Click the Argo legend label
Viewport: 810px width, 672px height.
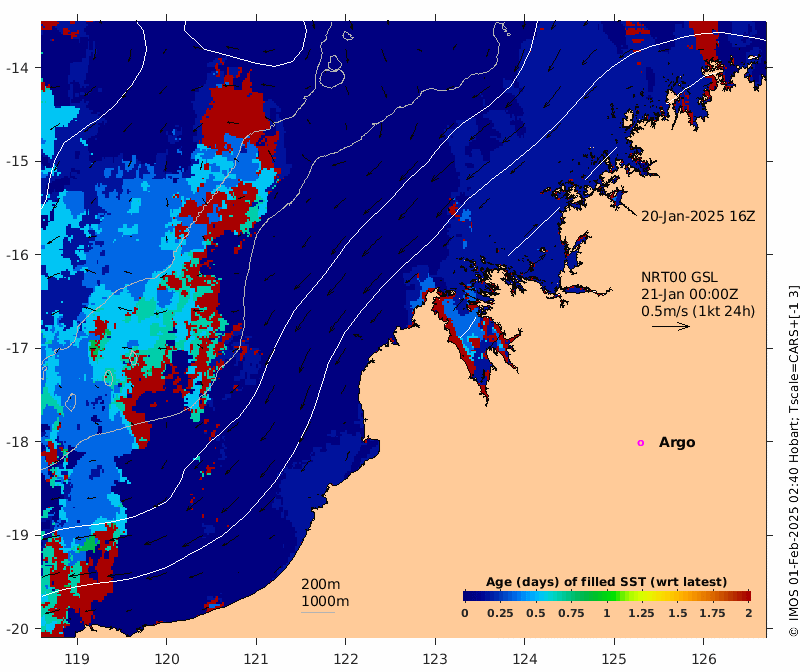tap(677, 443)
